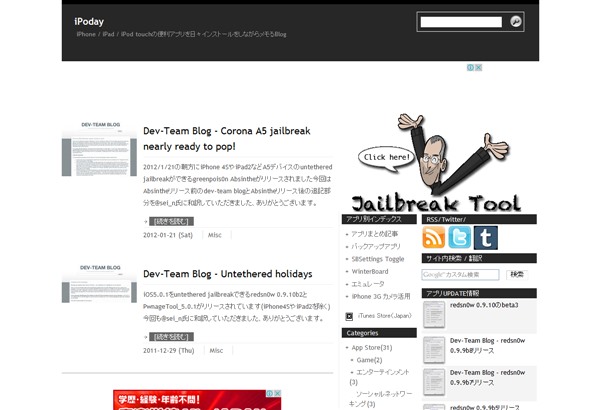
Task: Click the iTunes Store (Japan) icon
Action: tap(349, 316)
